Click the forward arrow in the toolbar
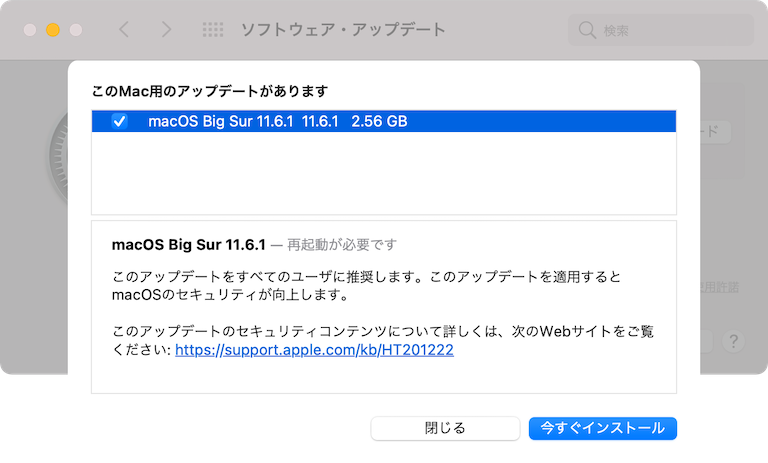Image resolution: width=768 pixels, height=463 pixels. [x=167, y=29]
